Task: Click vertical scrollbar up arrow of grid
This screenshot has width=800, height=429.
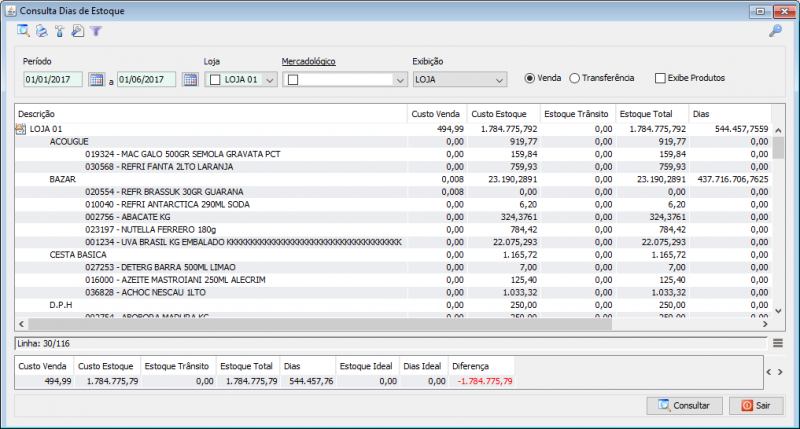Action: point(778,131)
